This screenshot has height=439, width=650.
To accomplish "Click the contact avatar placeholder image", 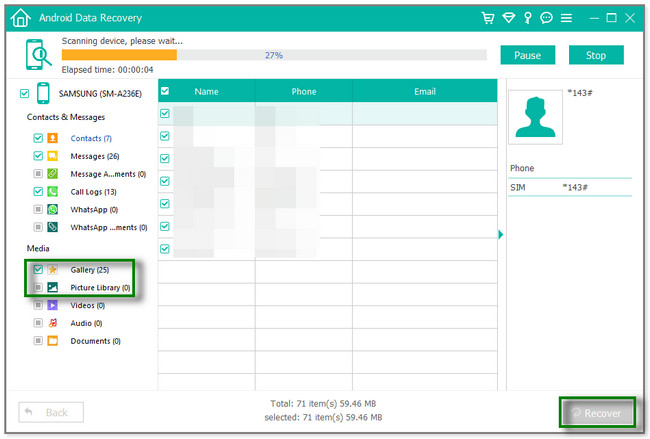I will coord(535,117).
